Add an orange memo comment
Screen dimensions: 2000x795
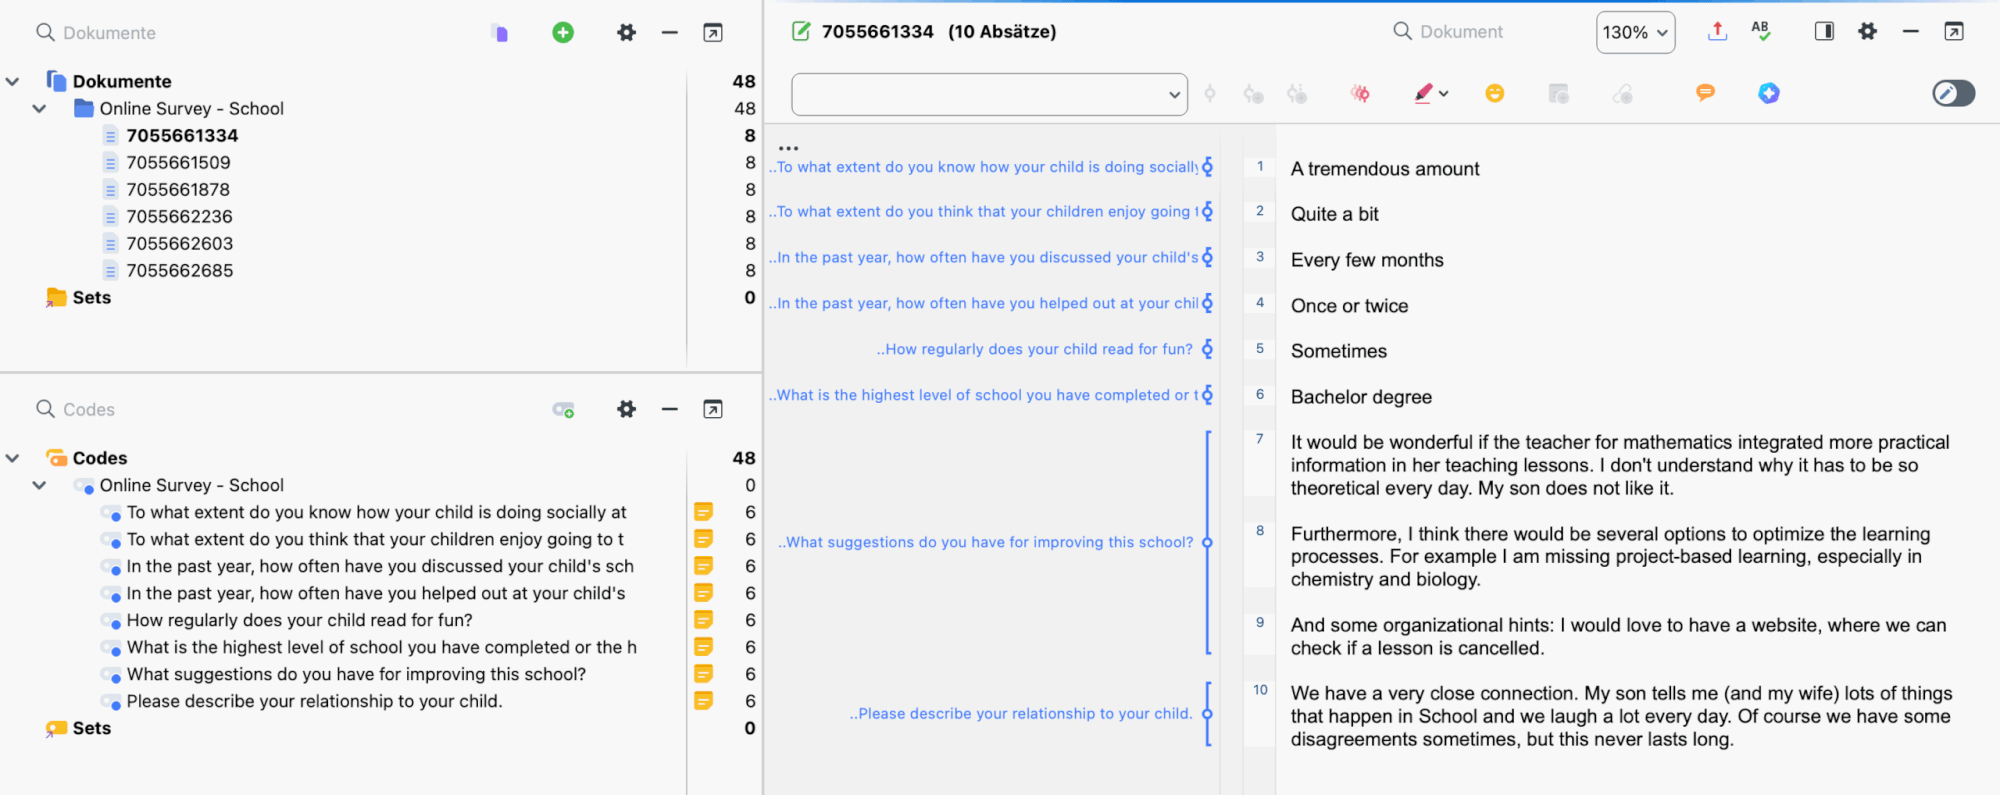1705,93
